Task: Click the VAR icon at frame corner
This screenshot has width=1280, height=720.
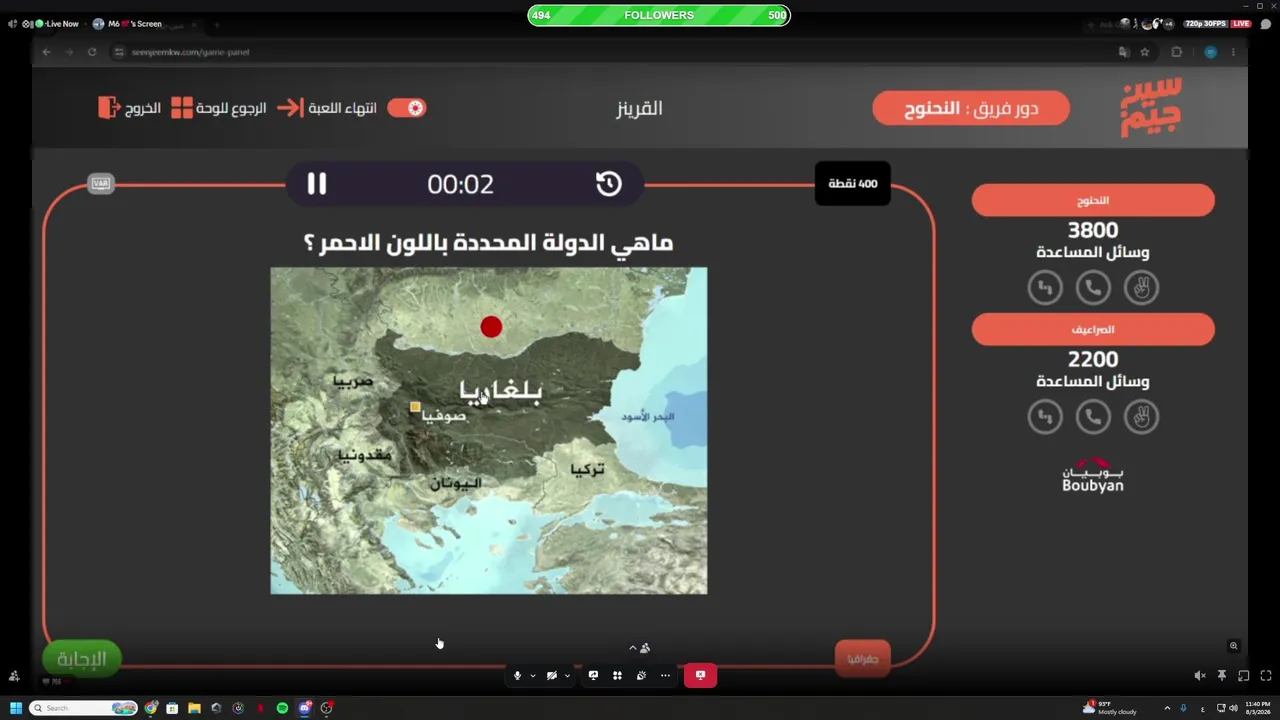Action: (x=101, y=184)
